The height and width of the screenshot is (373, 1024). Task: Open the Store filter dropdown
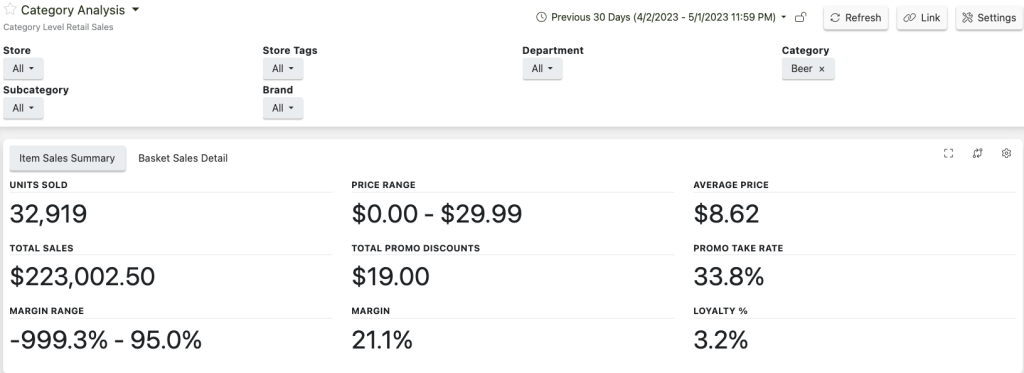[23, 69]
